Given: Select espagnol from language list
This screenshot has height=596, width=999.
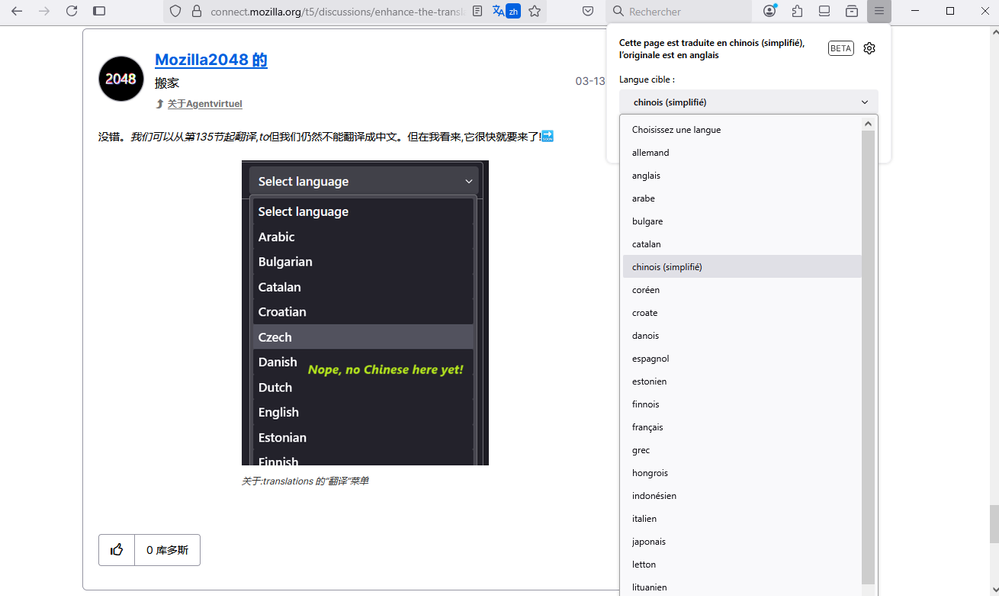Looking at the screenshot, I should [x=742, y=359].
